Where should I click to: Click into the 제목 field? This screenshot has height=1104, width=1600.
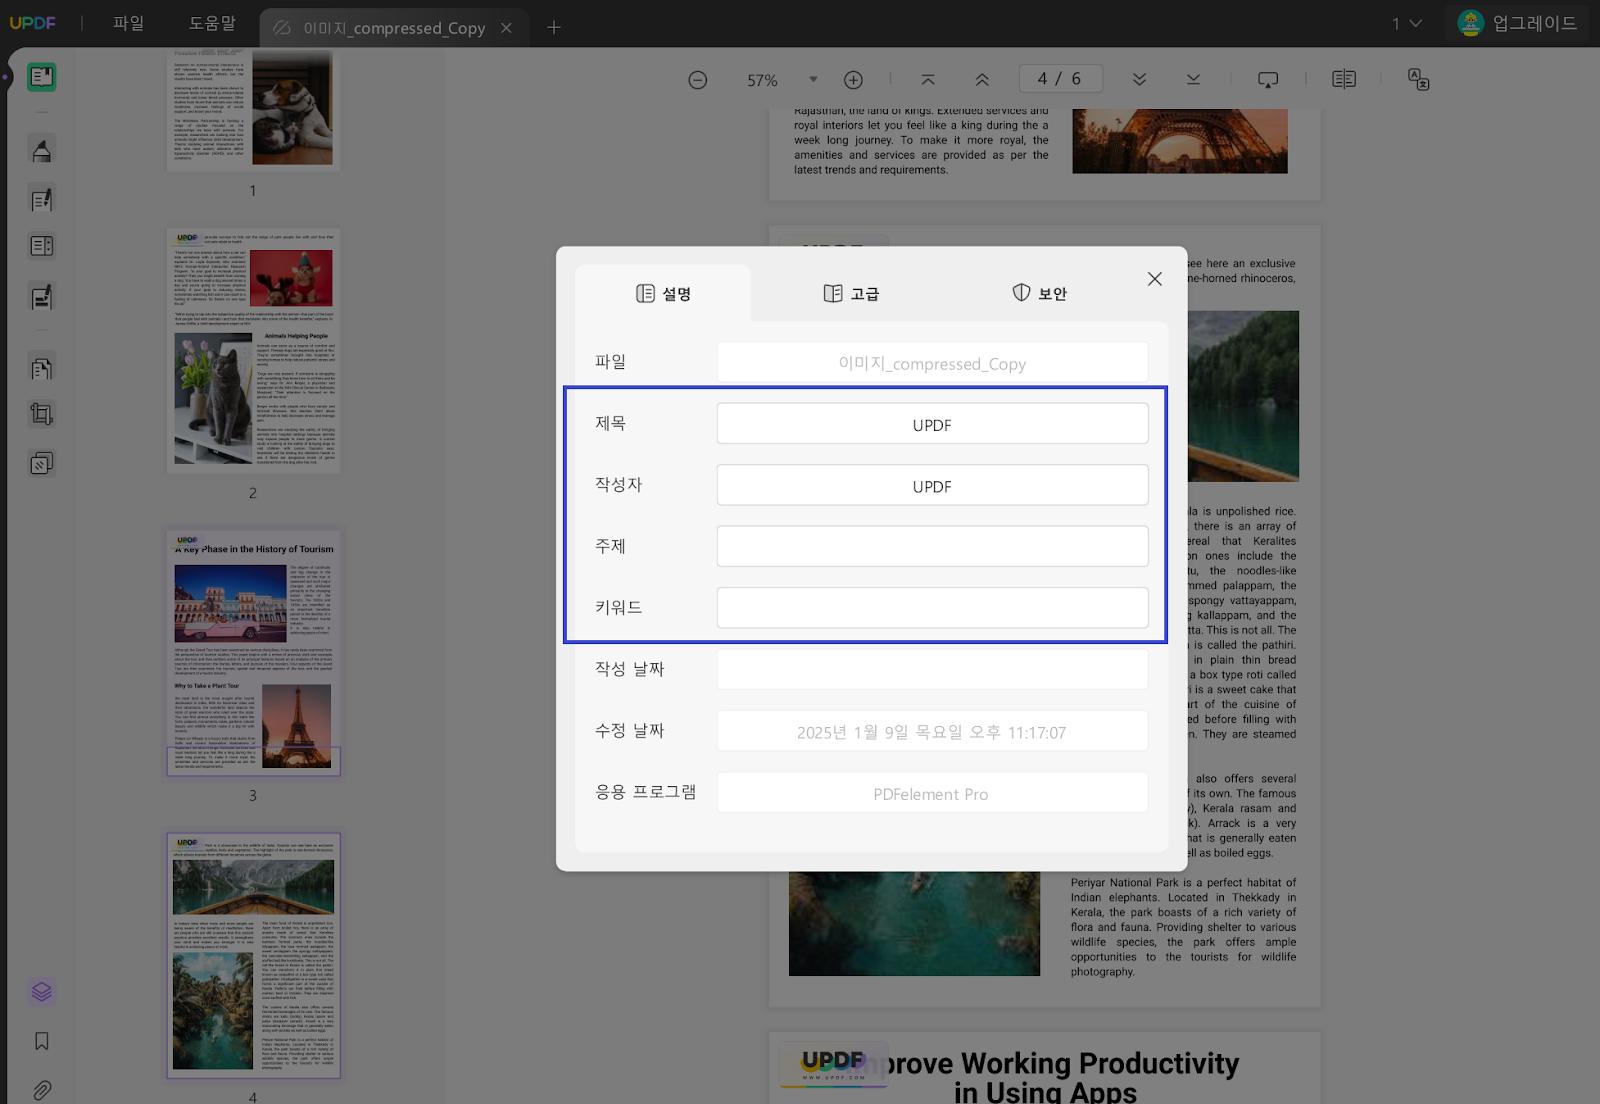(932, 424)
